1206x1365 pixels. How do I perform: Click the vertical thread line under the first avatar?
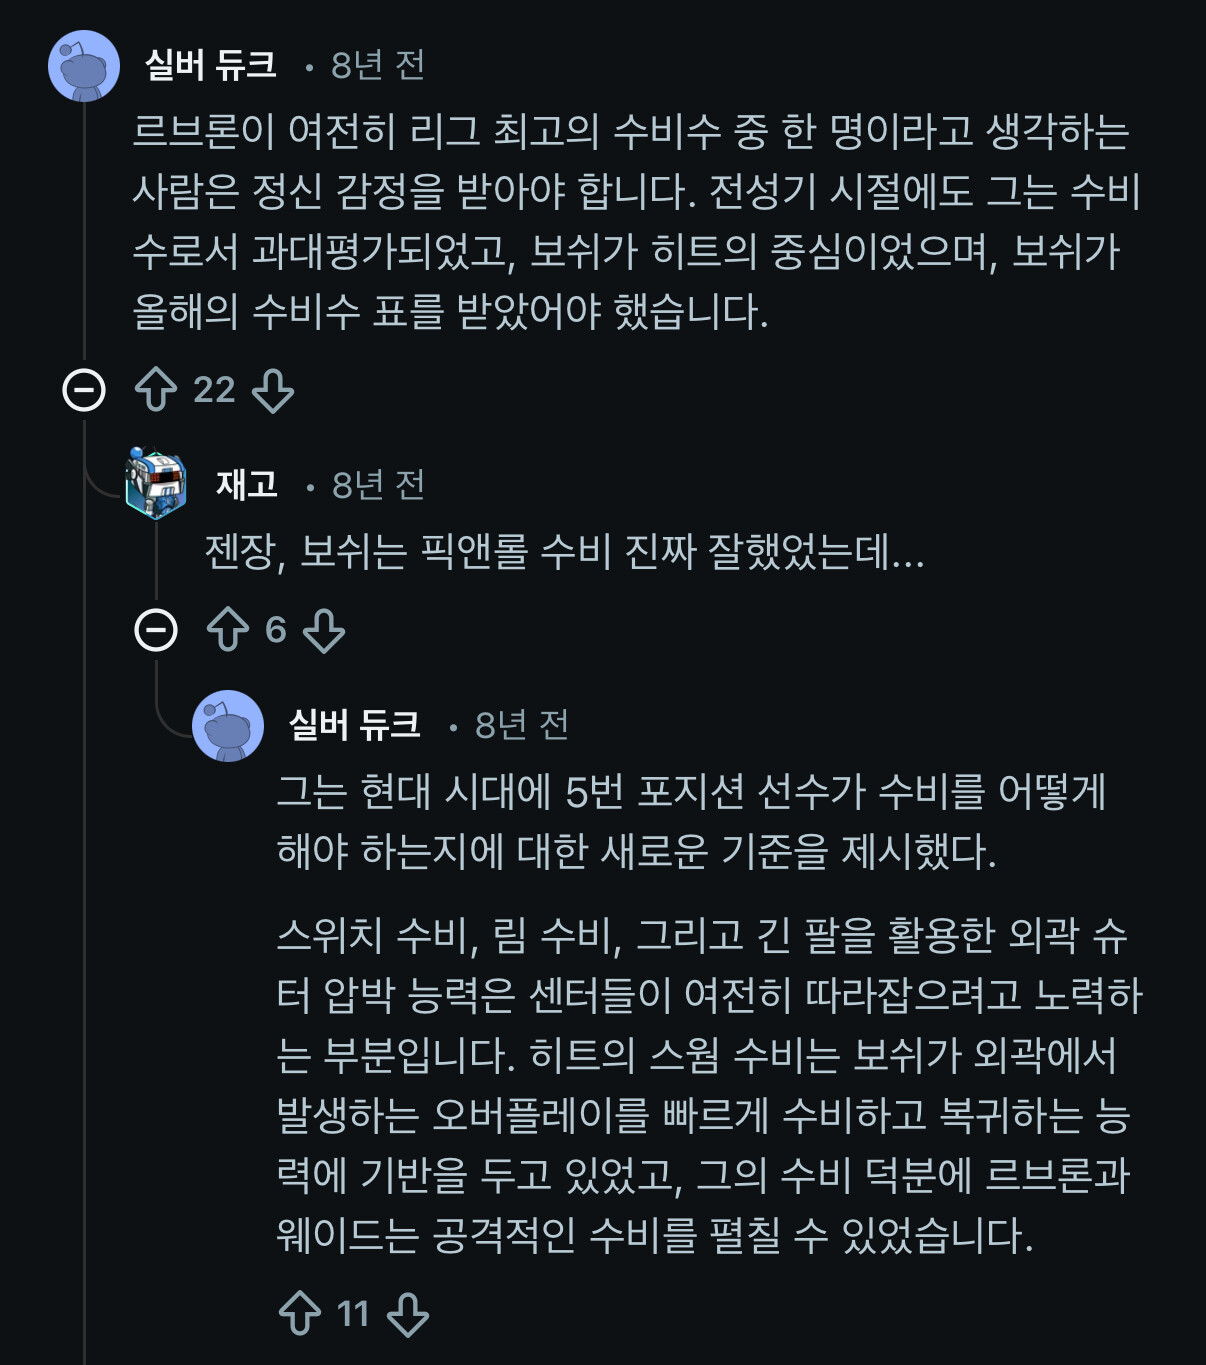(x=84, y=230)
